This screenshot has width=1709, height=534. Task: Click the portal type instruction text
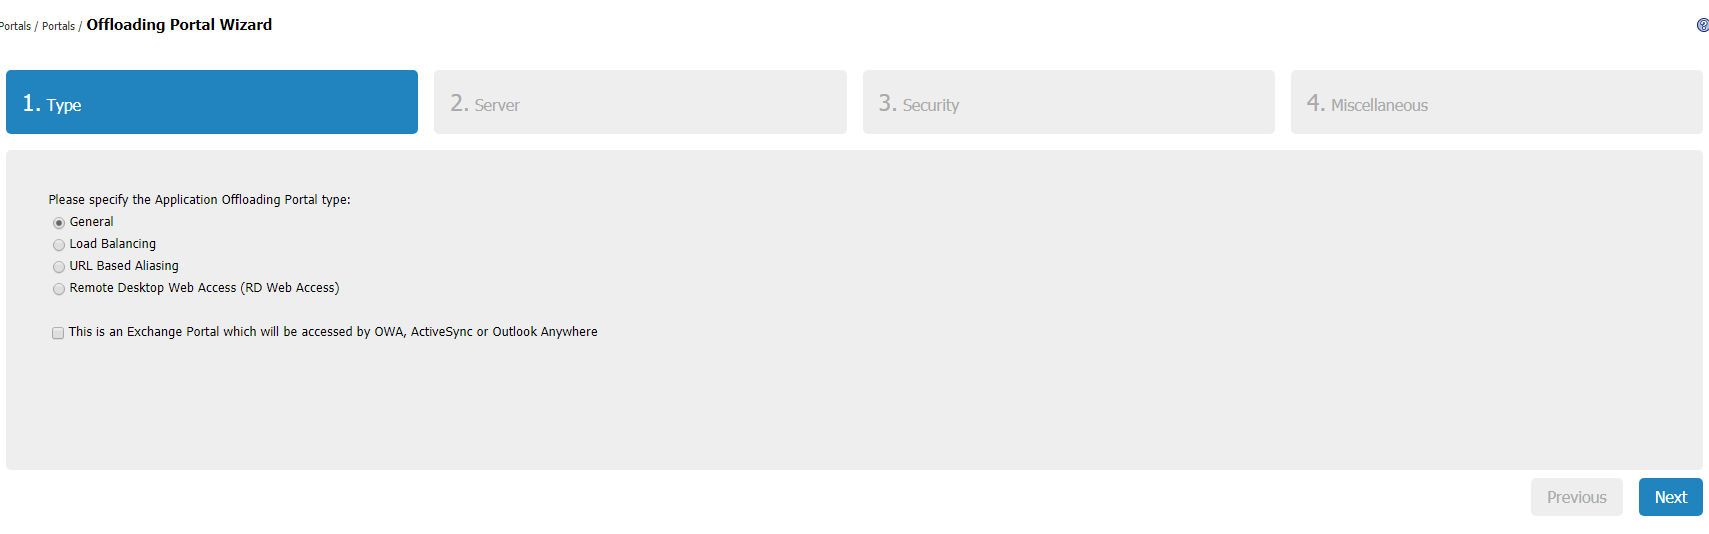(199, 200)
